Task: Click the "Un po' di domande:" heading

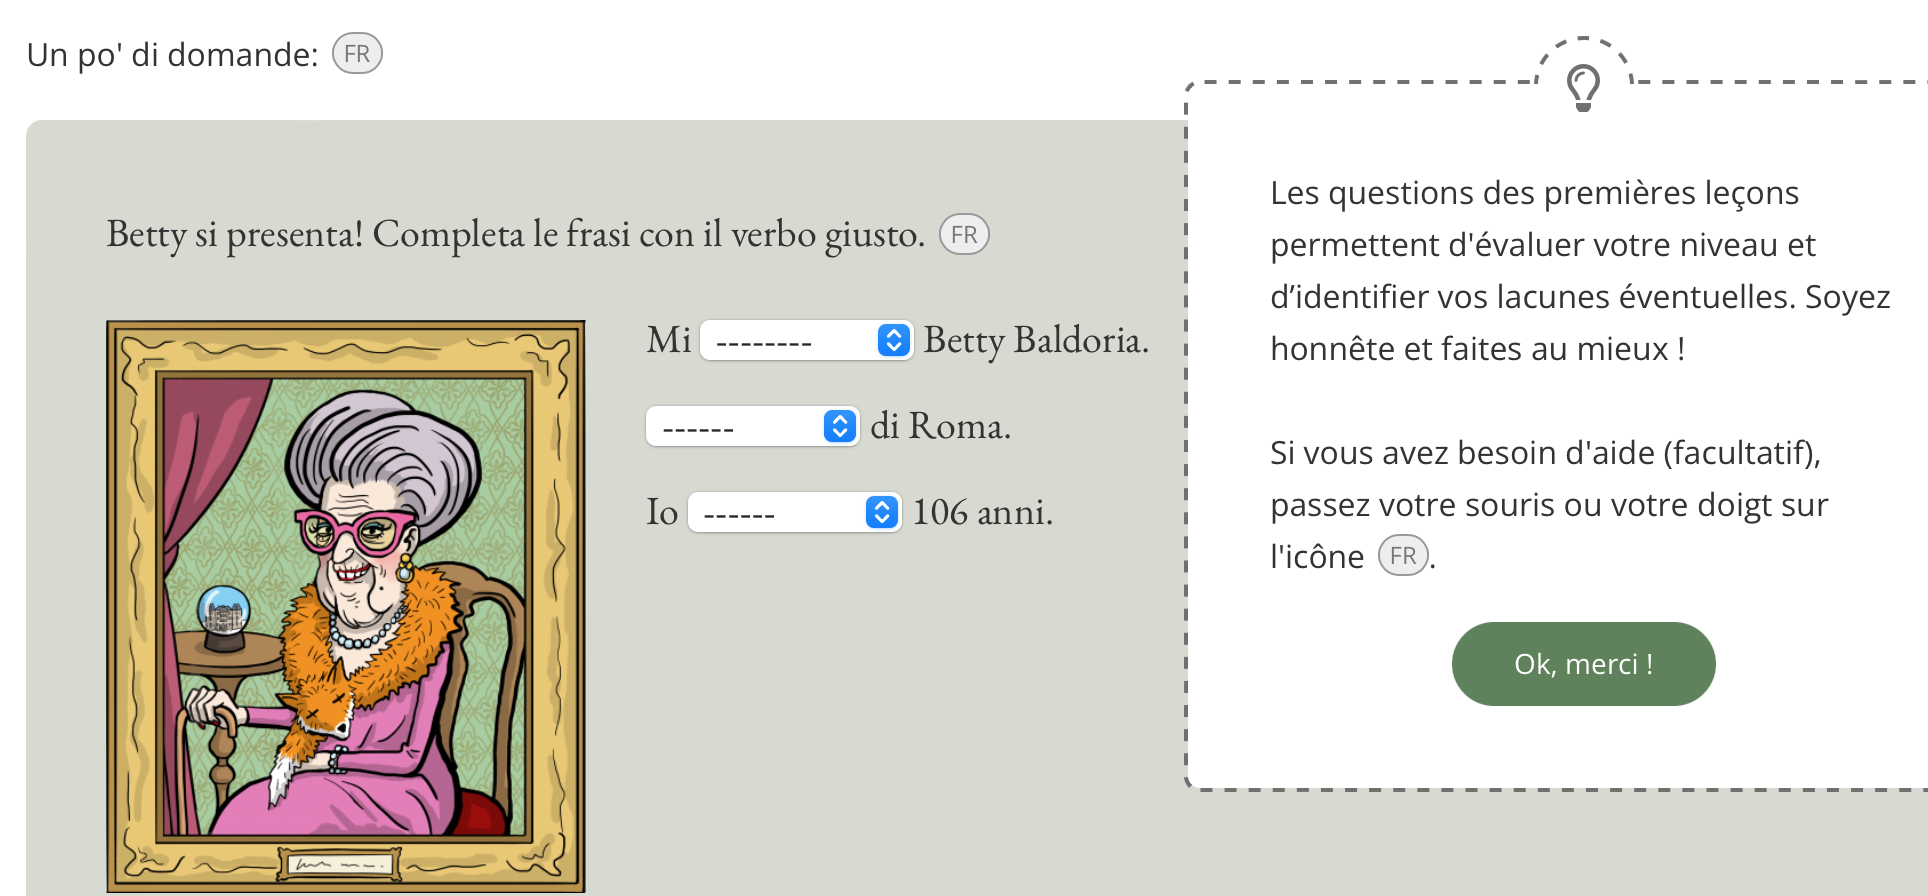Action: point(172,55)
